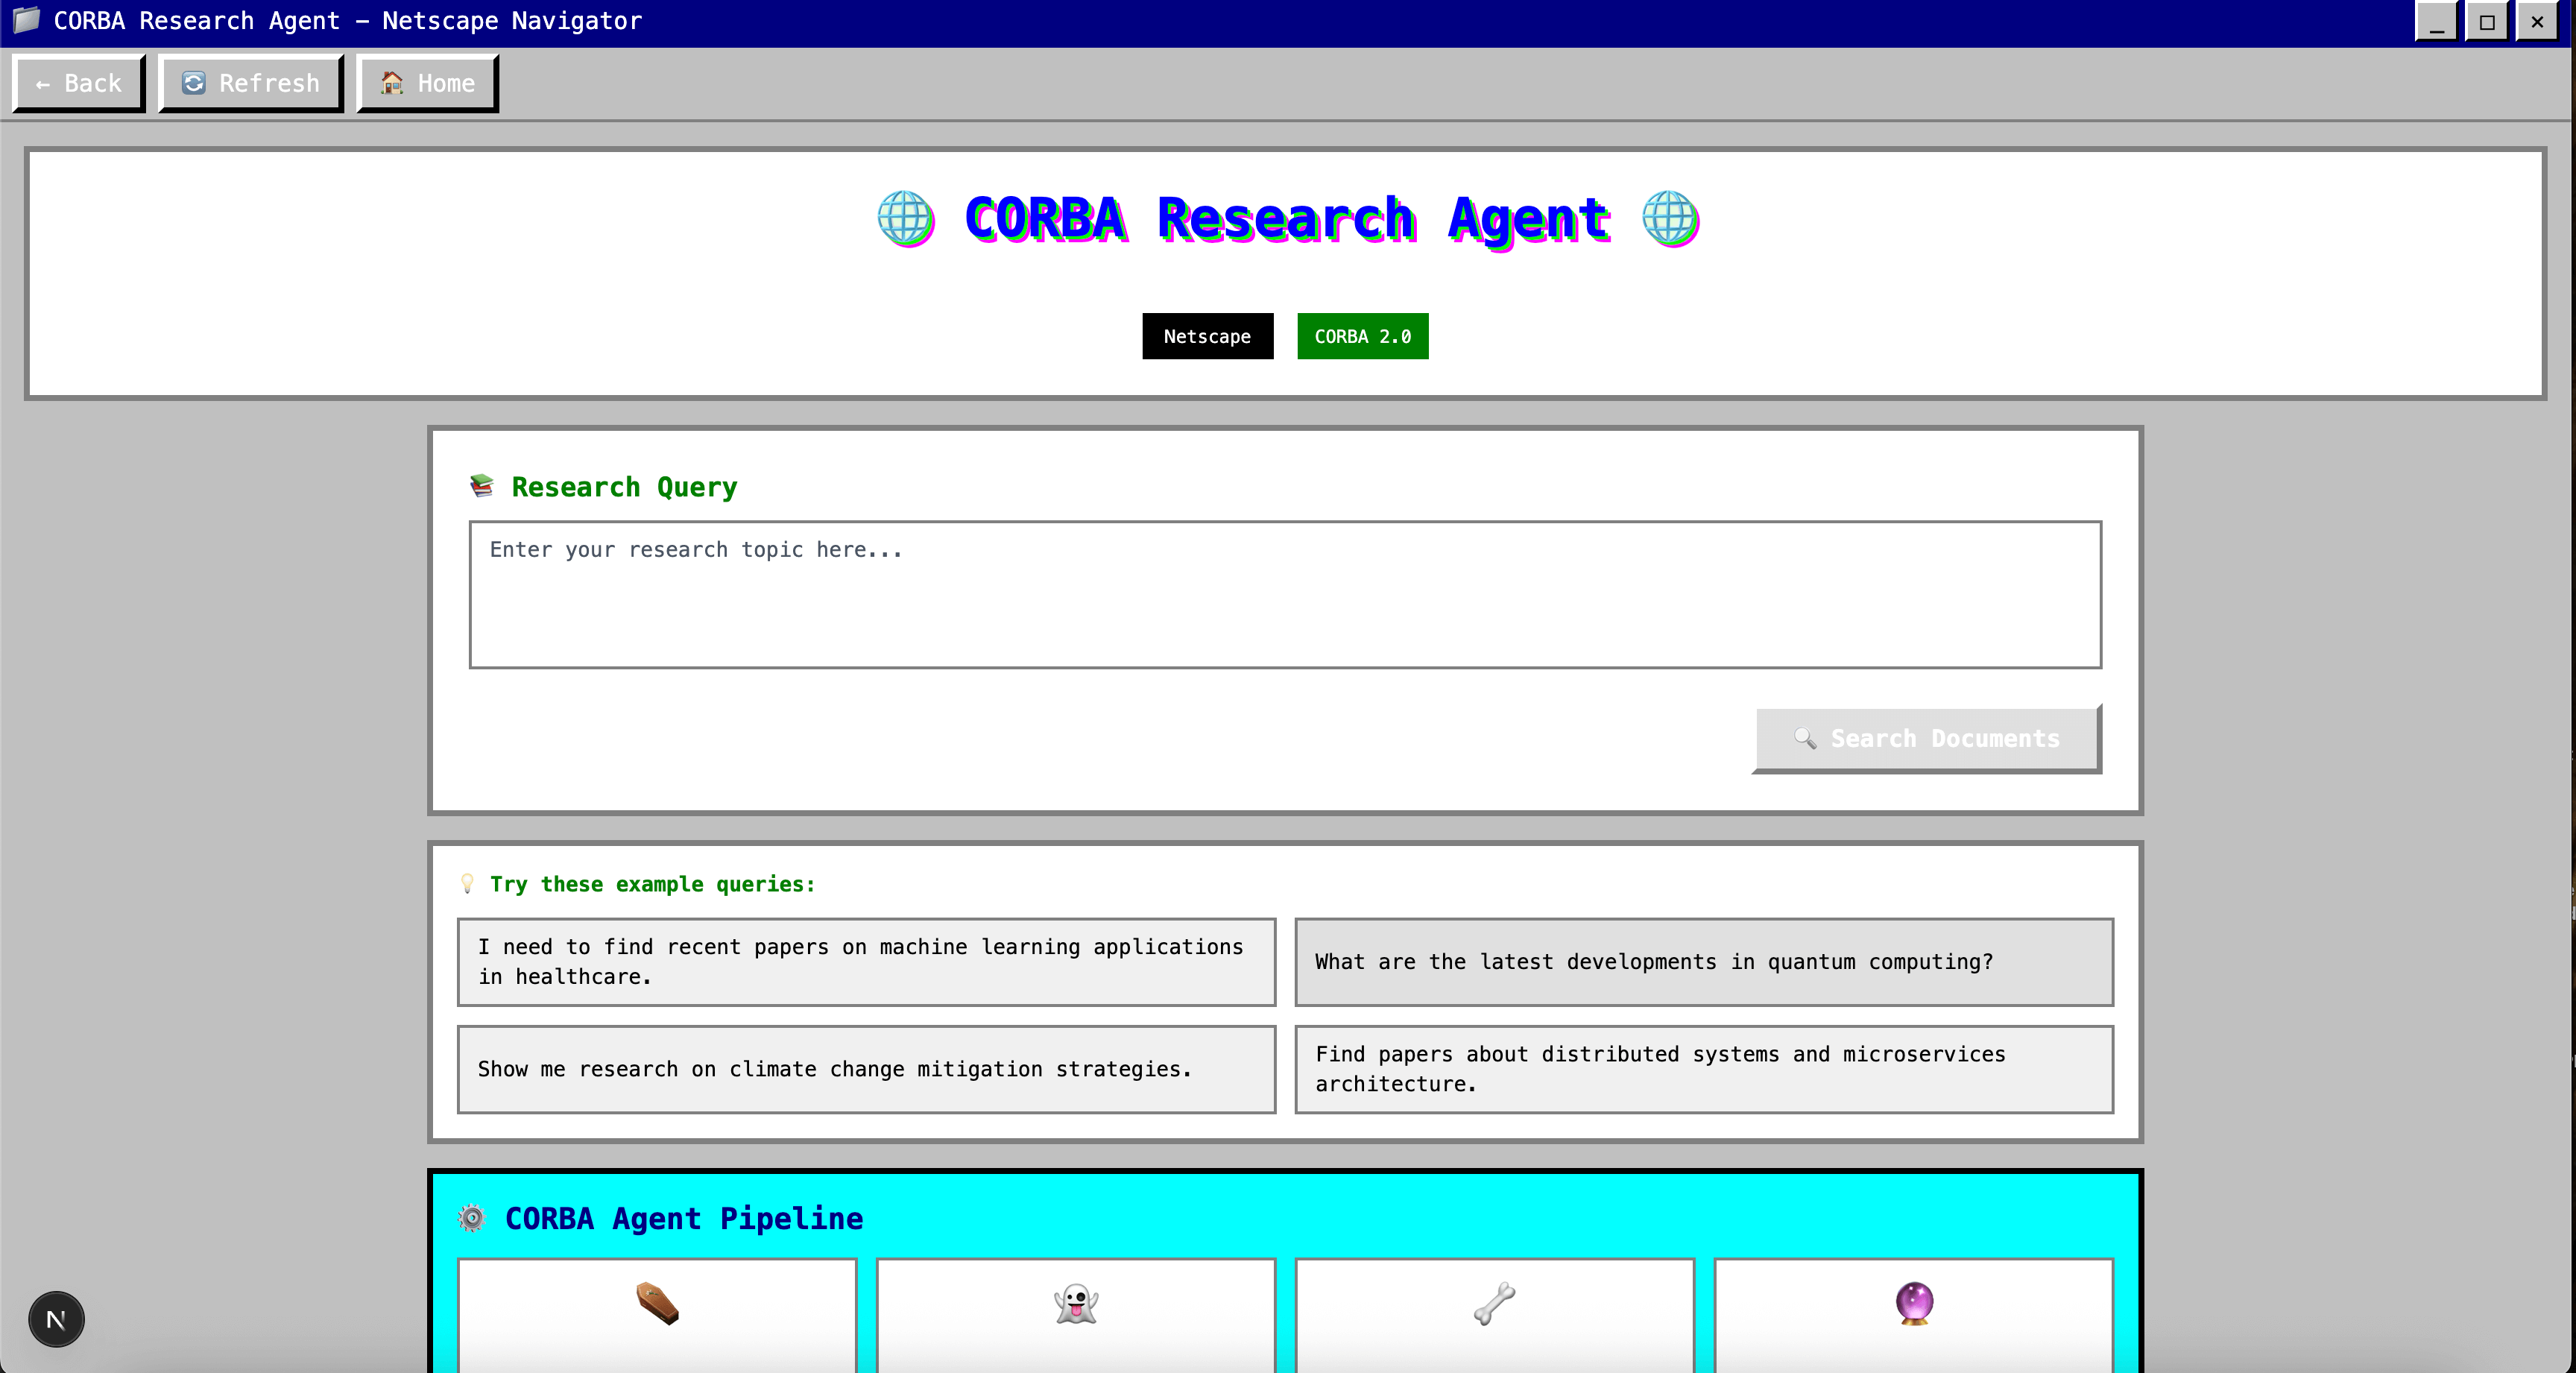Click the Search Documents button

1926,738
